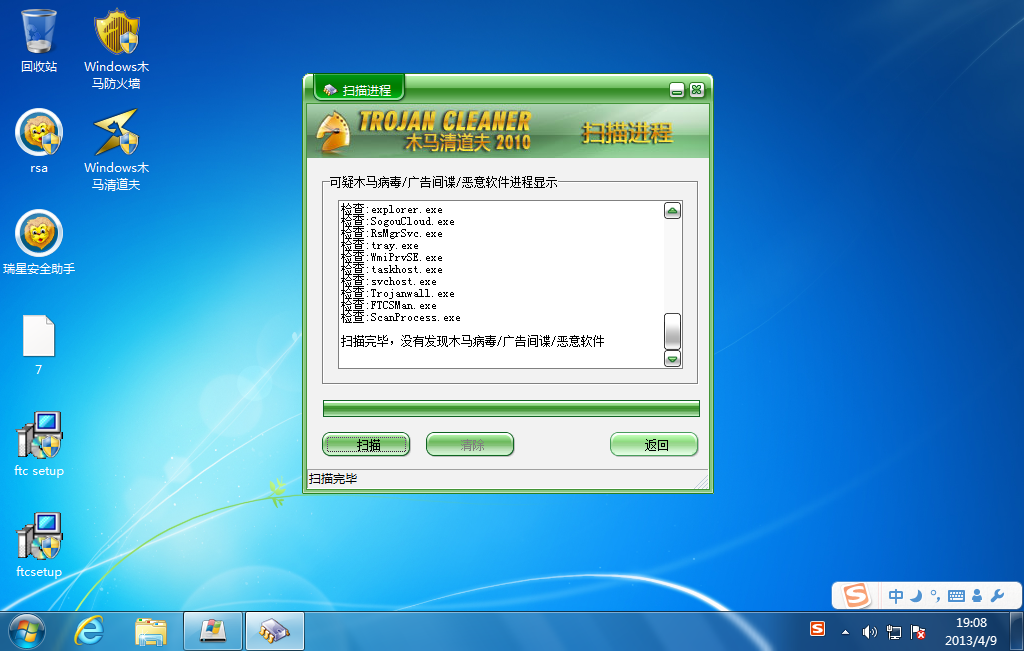Image resolution: width=1024 pixels, height=651 pixels.
Task: Click the '检查:svchost.exe' line
Action: 389,281
